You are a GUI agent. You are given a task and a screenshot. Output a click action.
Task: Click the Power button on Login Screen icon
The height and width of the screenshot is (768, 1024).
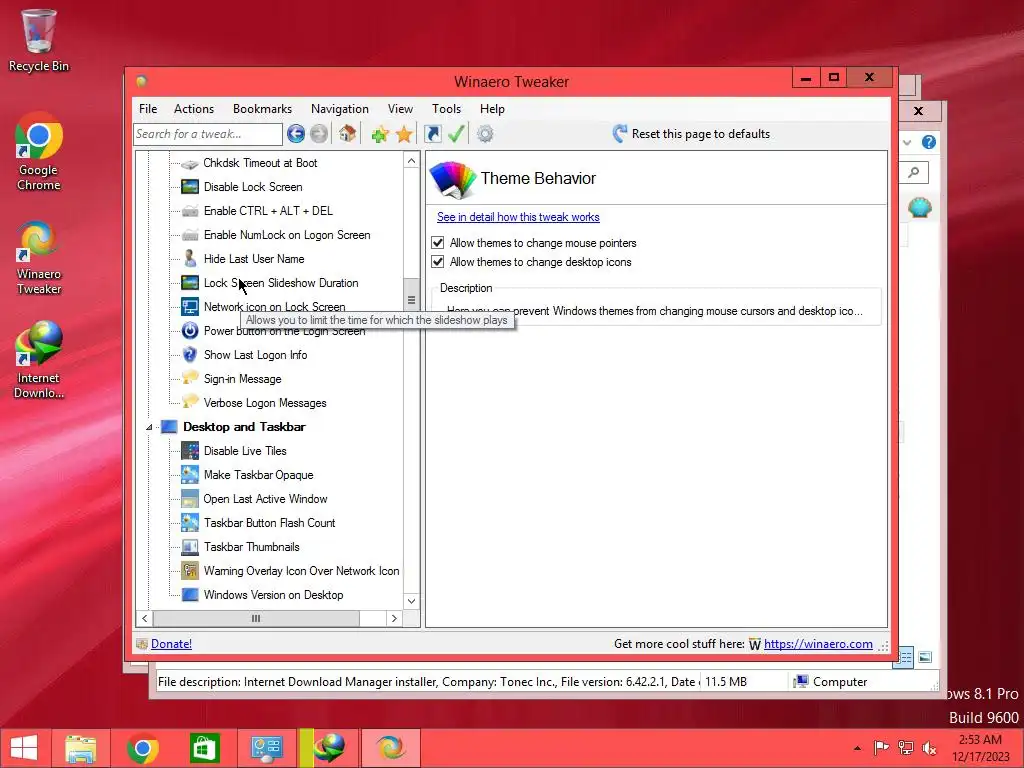pyautogui.click(x=190, y=330)
